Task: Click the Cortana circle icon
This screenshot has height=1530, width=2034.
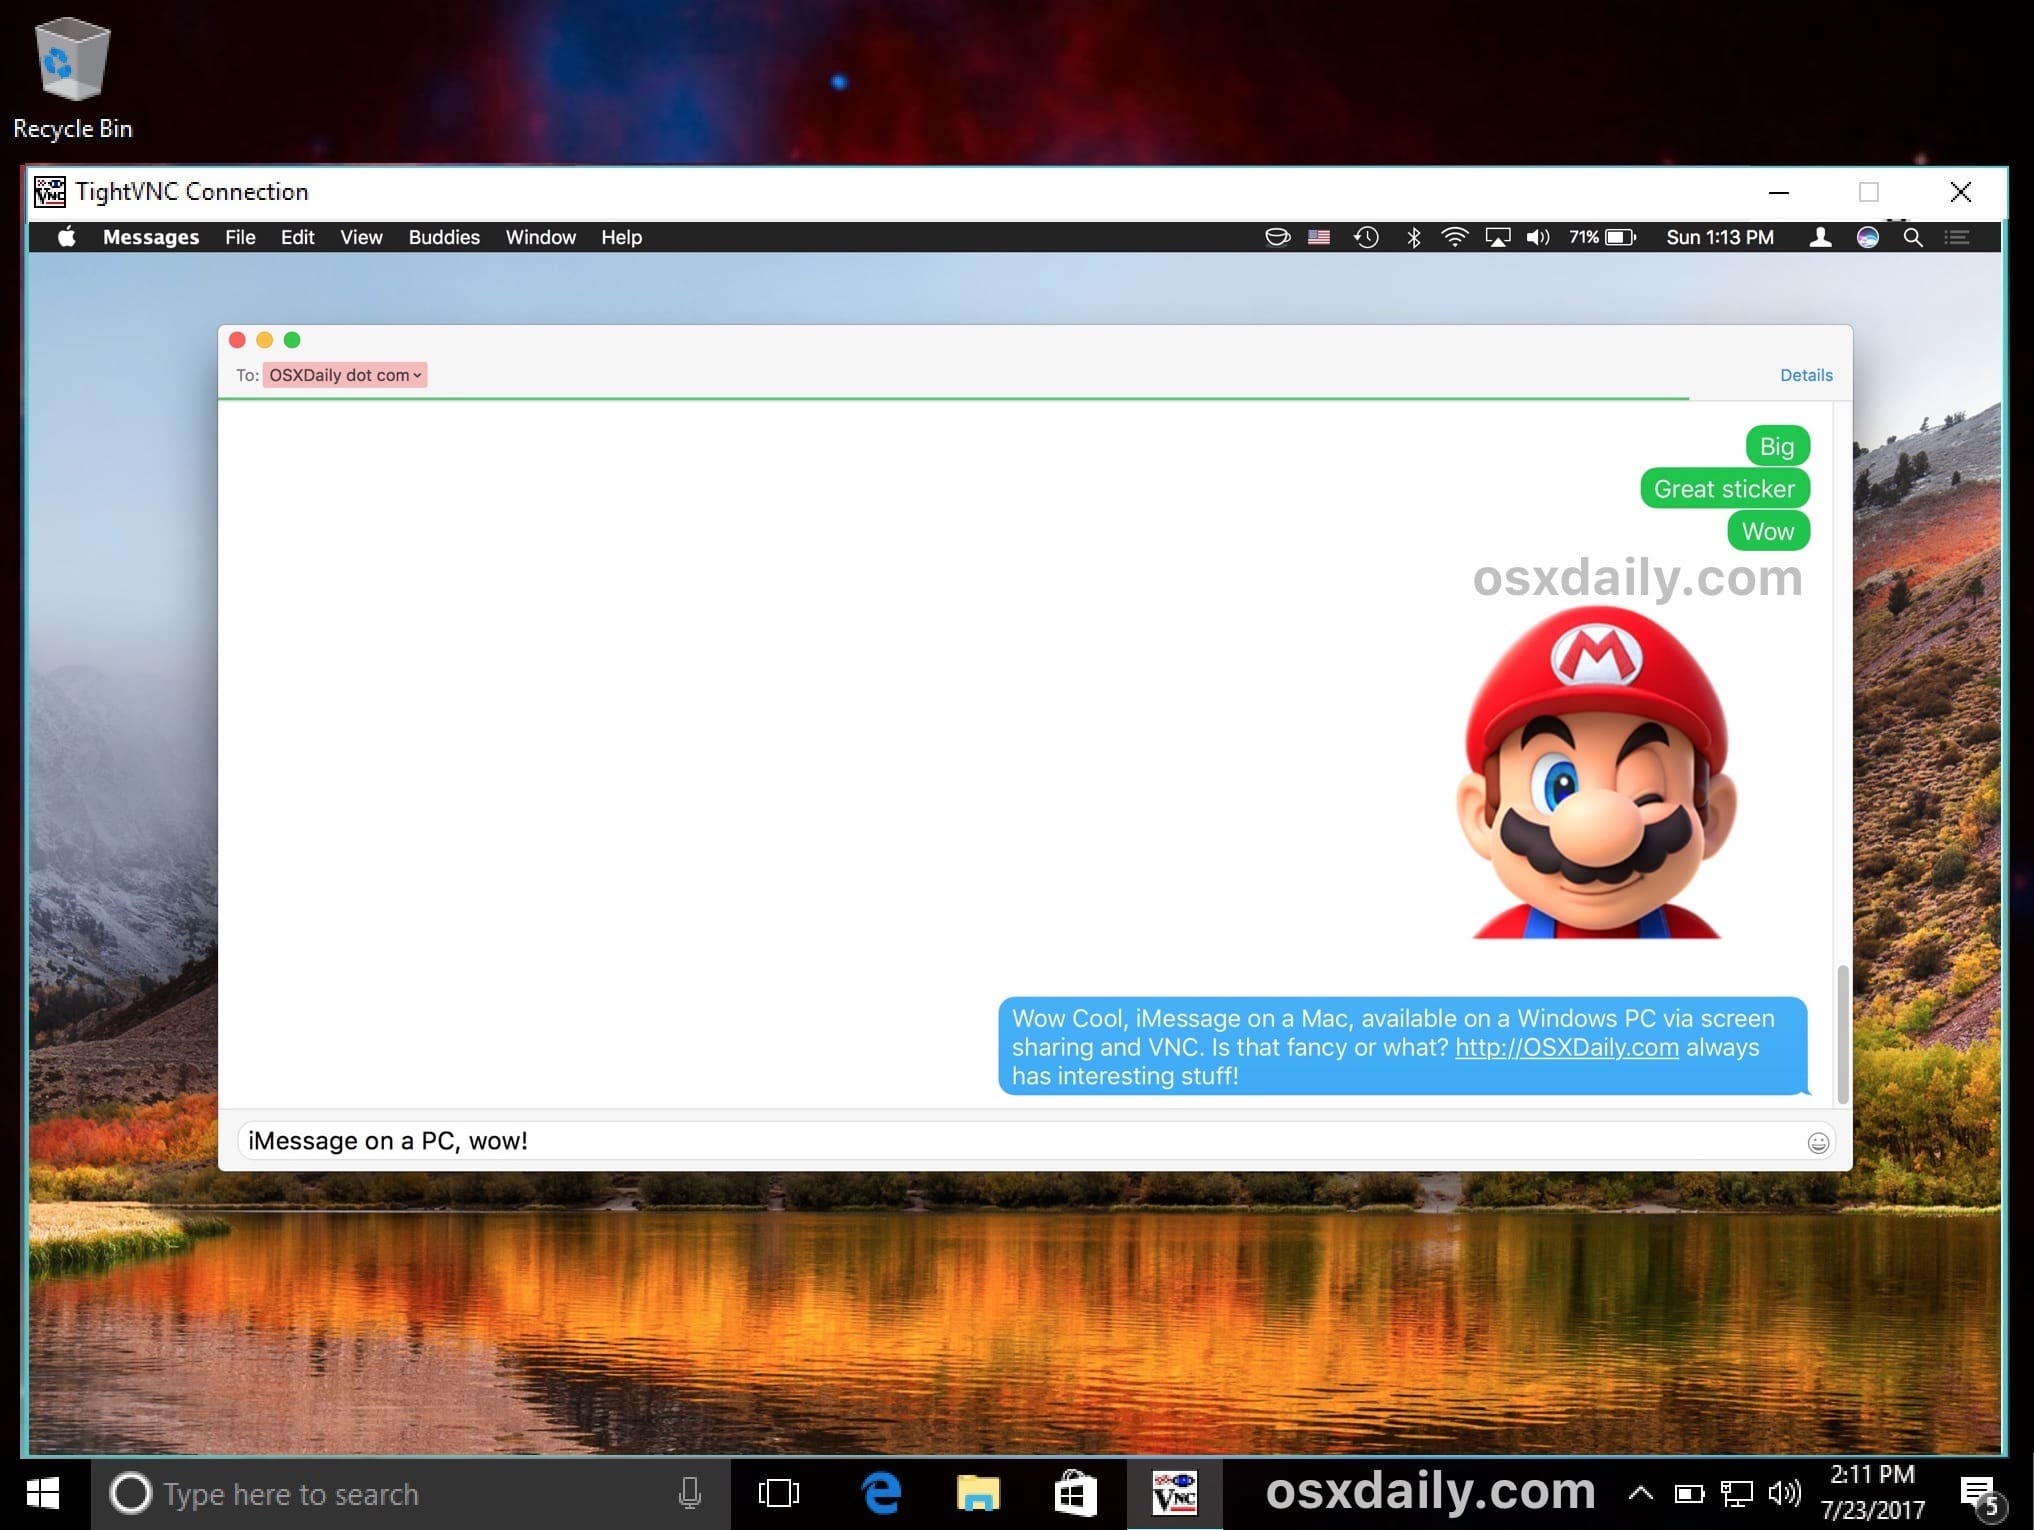Action: tap(130, 1494)
